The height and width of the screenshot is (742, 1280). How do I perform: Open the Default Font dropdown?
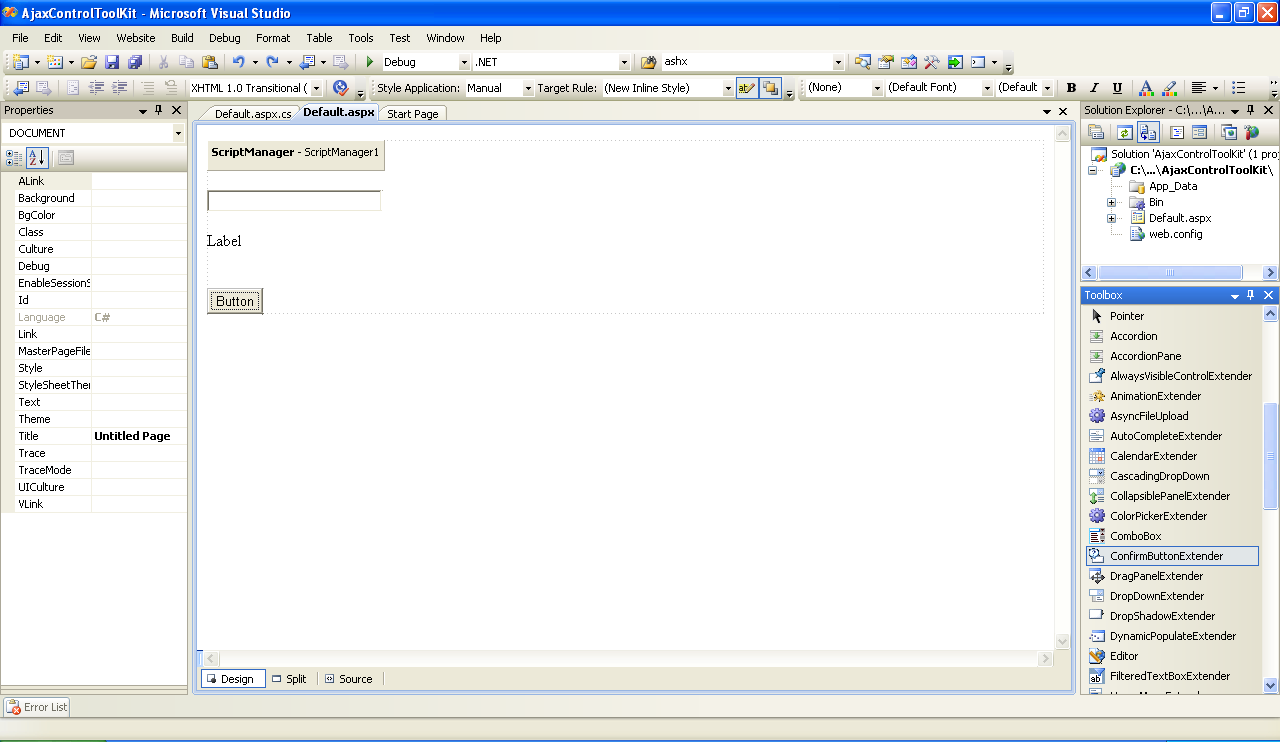[987, 88]
